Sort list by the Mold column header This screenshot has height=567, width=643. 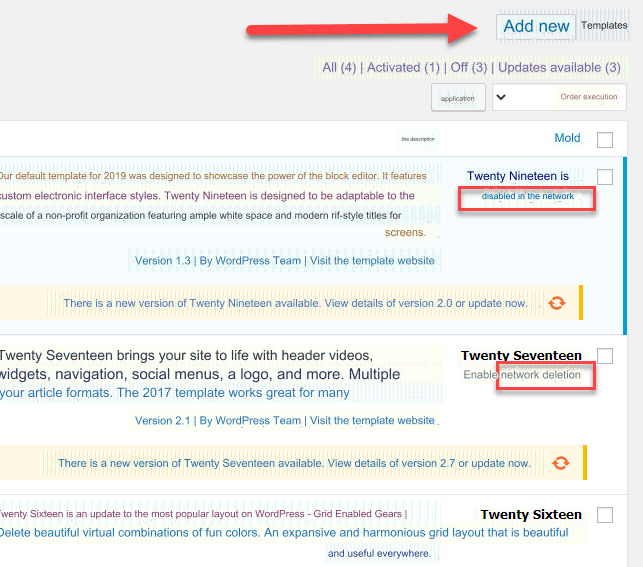coord(567,138)
